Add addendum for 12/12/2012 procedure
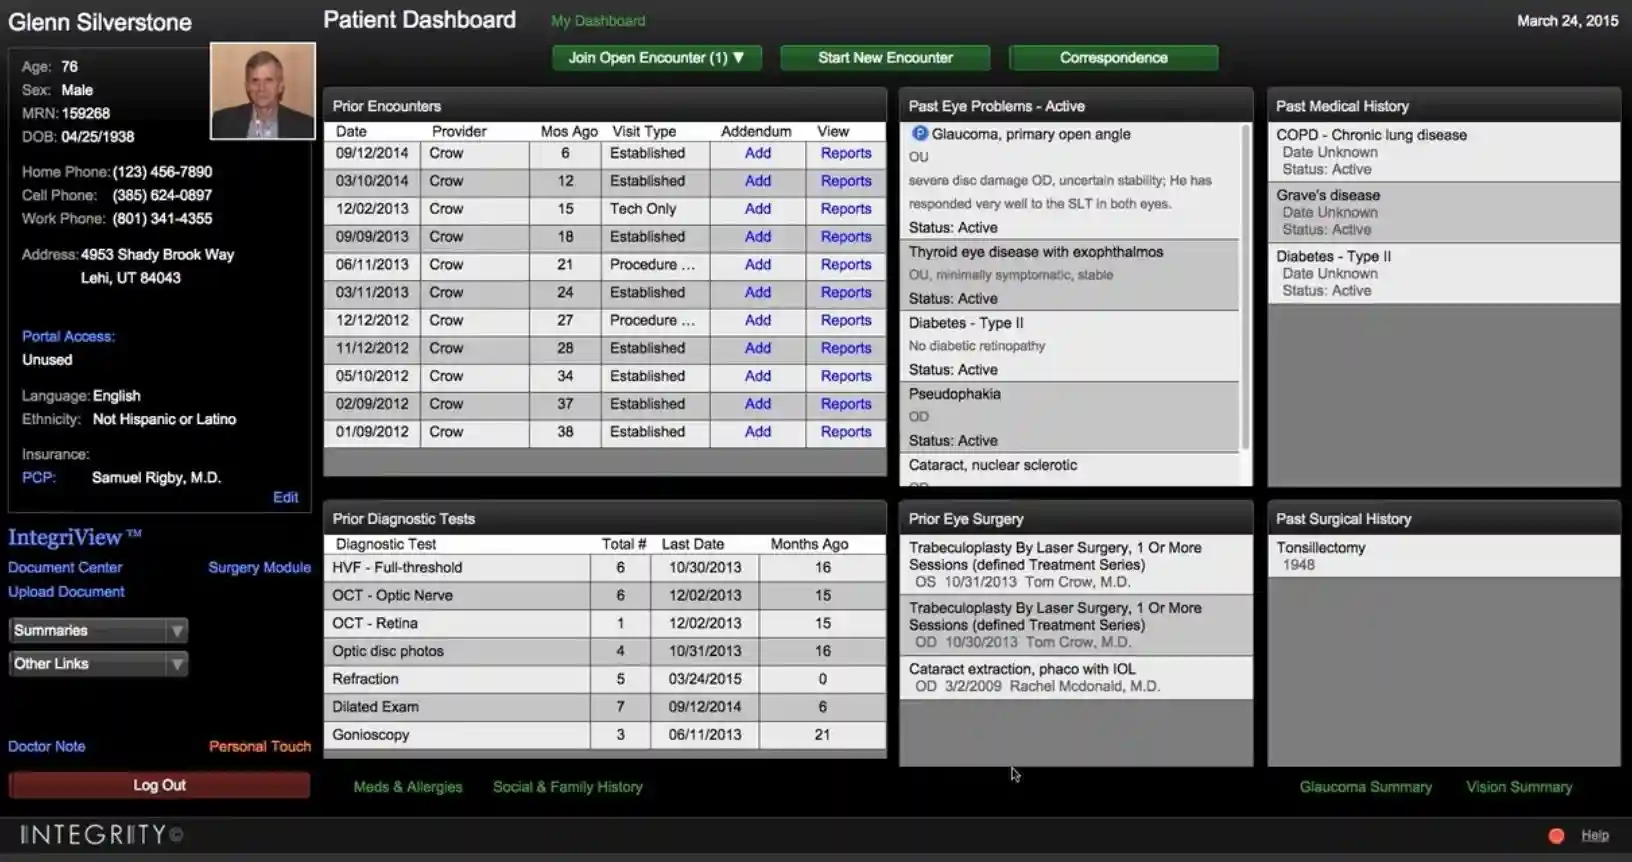1632x862 pixels. point(758,321)
